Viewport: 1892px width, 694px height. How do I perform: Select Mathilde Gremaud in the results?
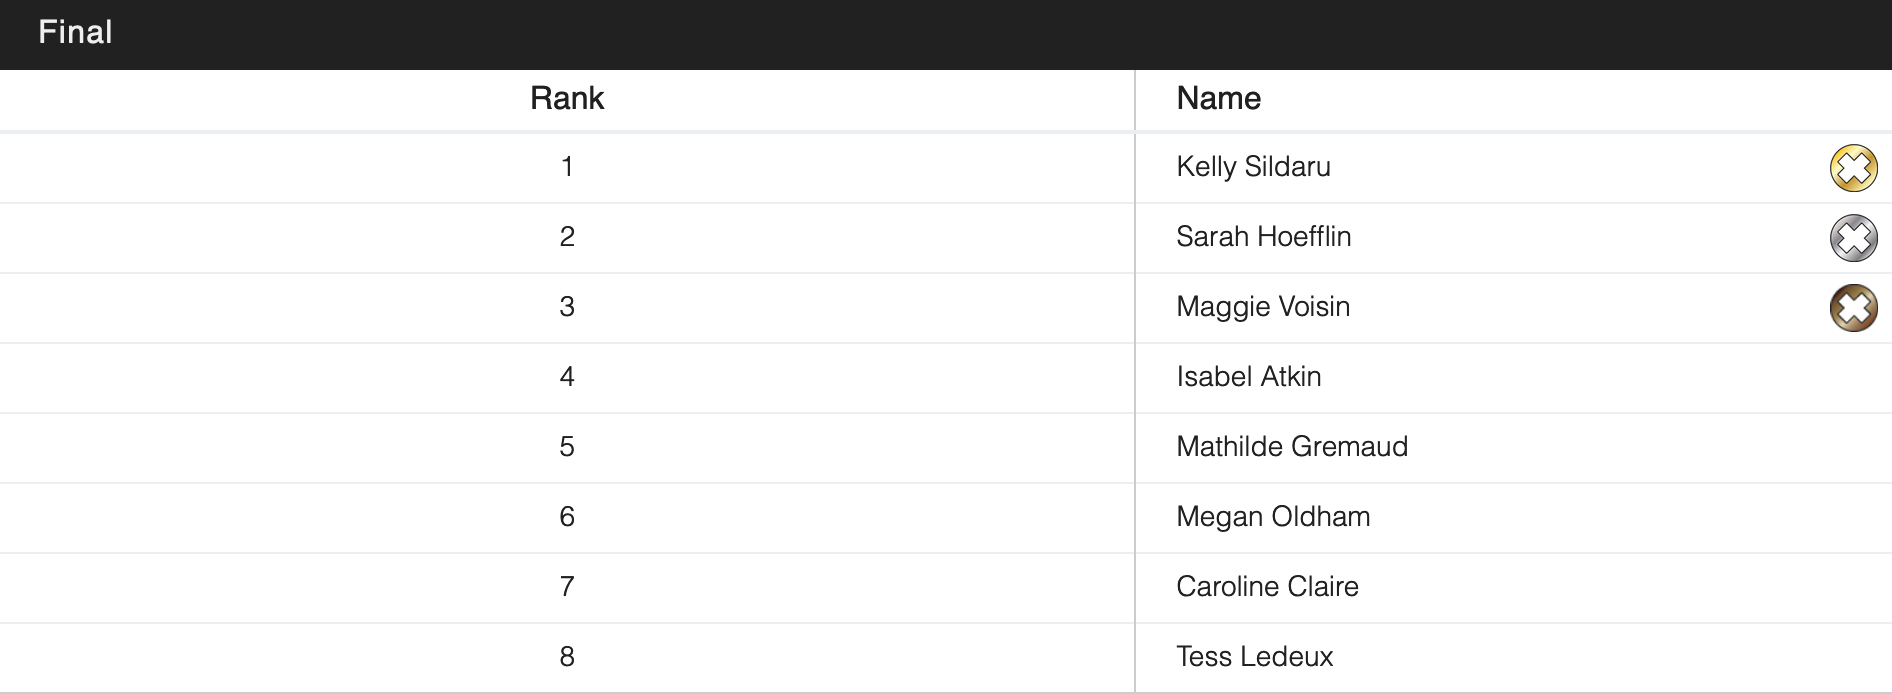pyautogui.click(x=1291, y=447)
